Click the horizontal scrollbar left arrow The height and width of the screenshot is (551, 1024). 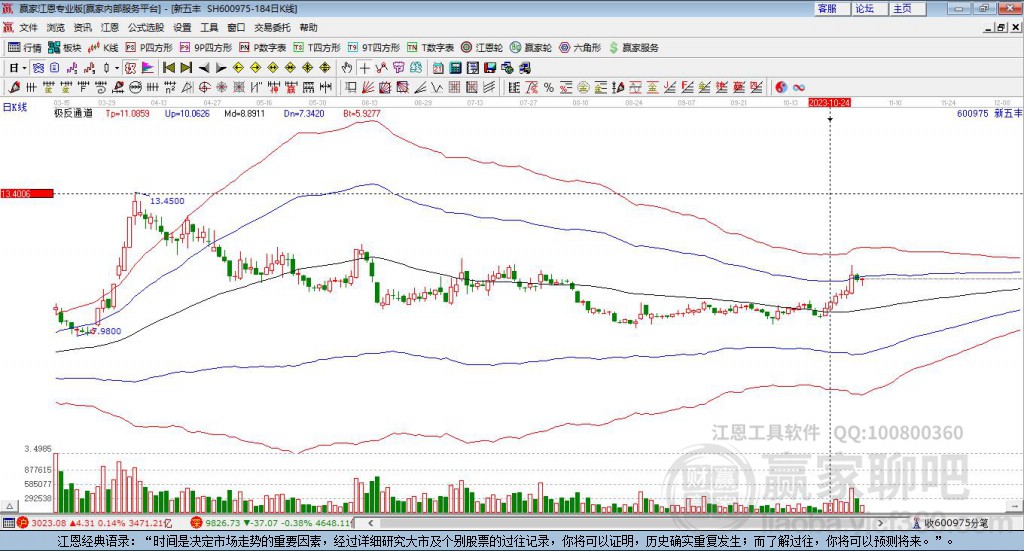pos(371,523)
